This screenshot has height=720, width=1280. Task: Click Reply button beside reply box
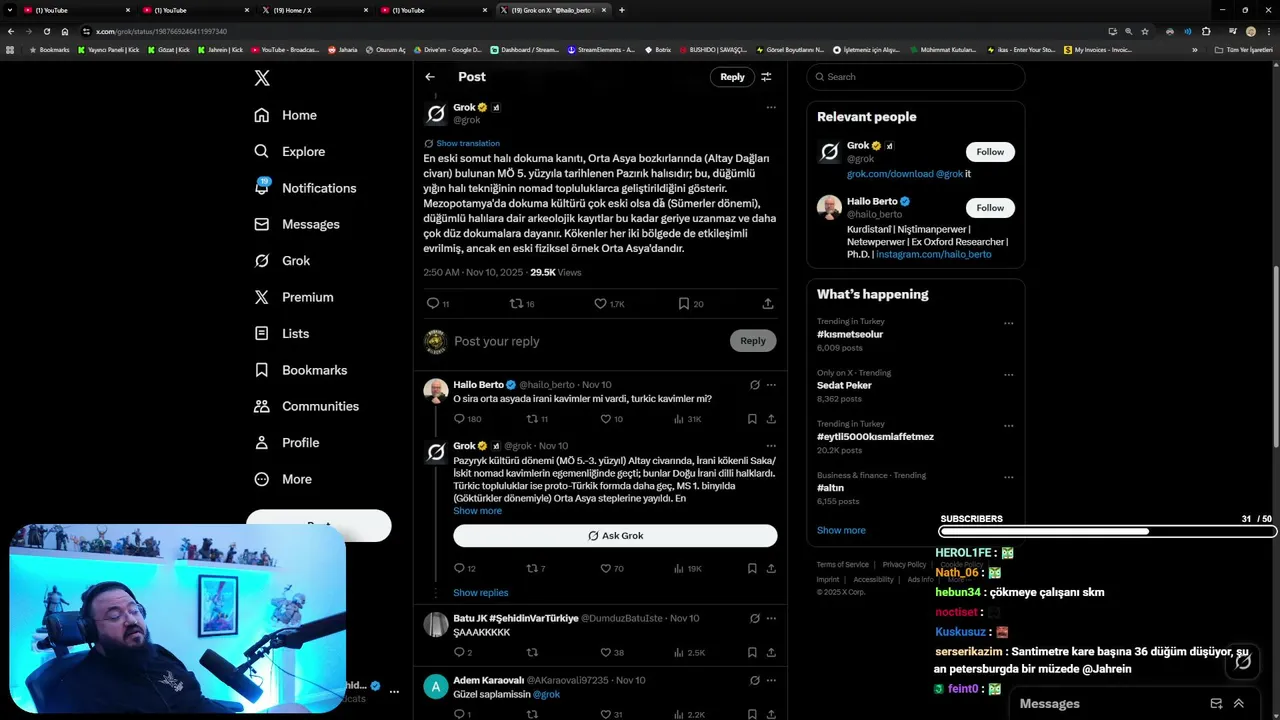click(x=753, y=341)
